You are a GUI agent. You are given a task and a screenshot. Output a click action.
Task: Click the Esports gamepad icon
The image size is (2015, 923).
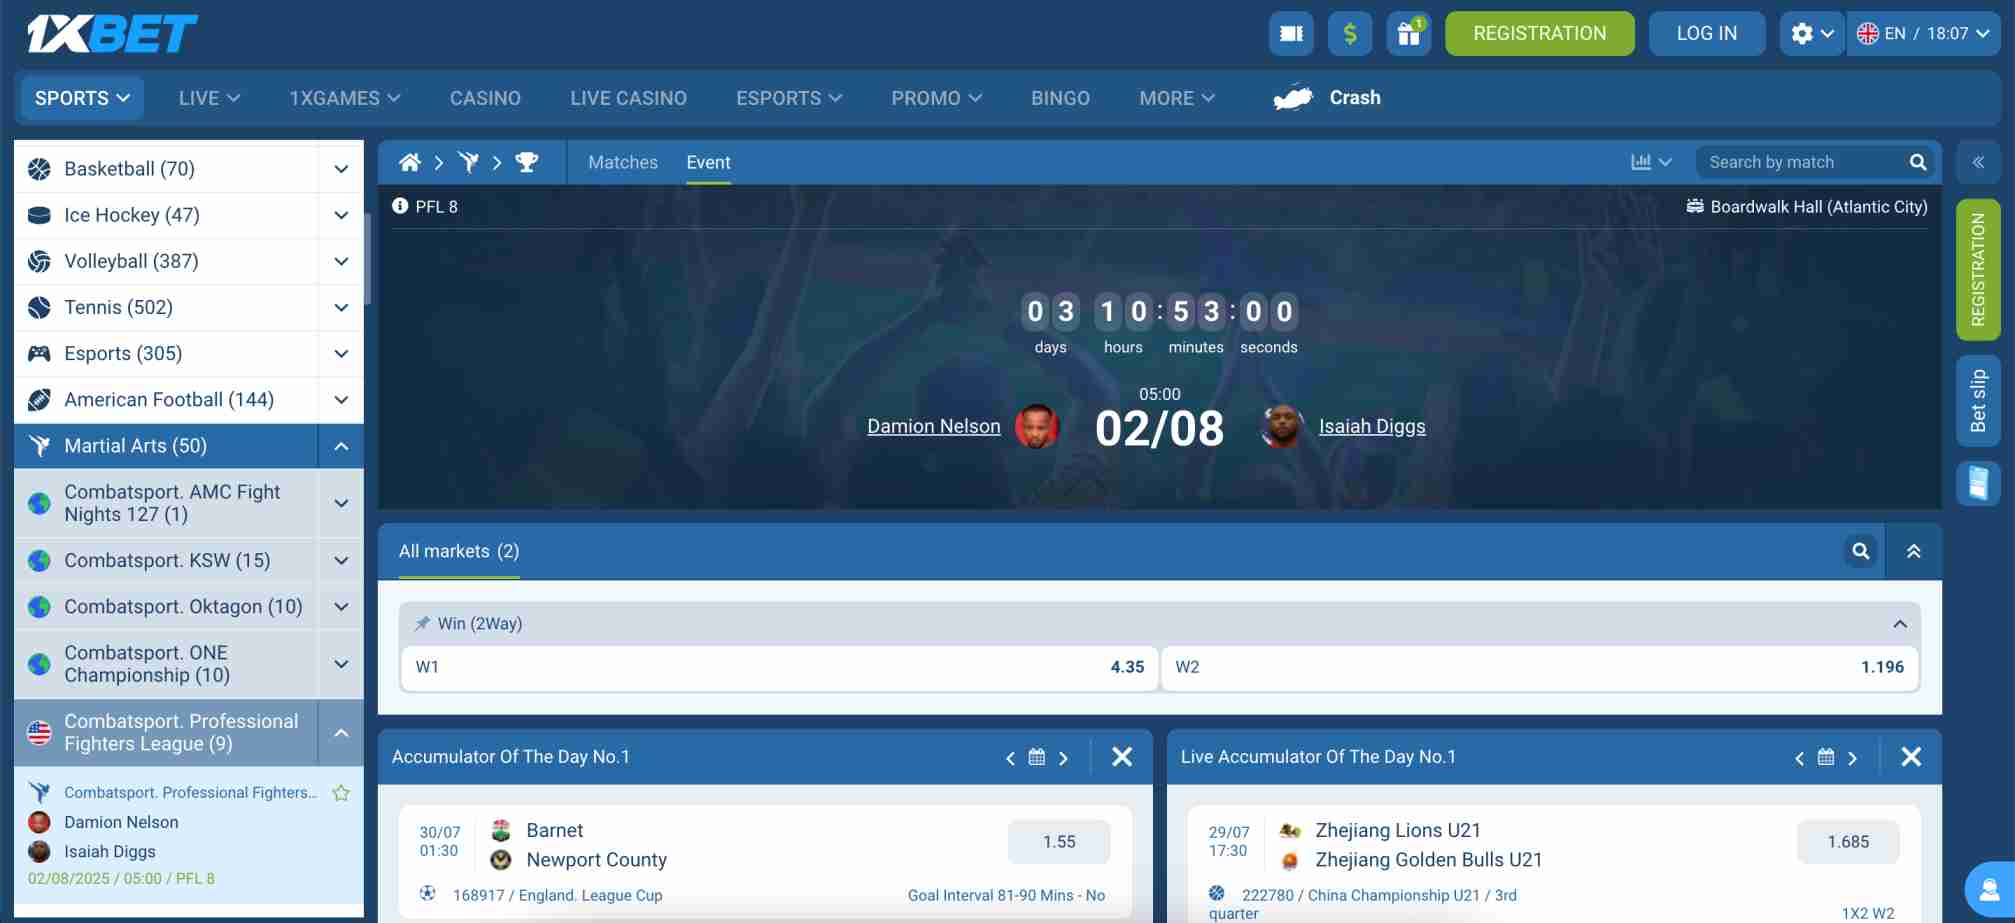coord(39,353)
